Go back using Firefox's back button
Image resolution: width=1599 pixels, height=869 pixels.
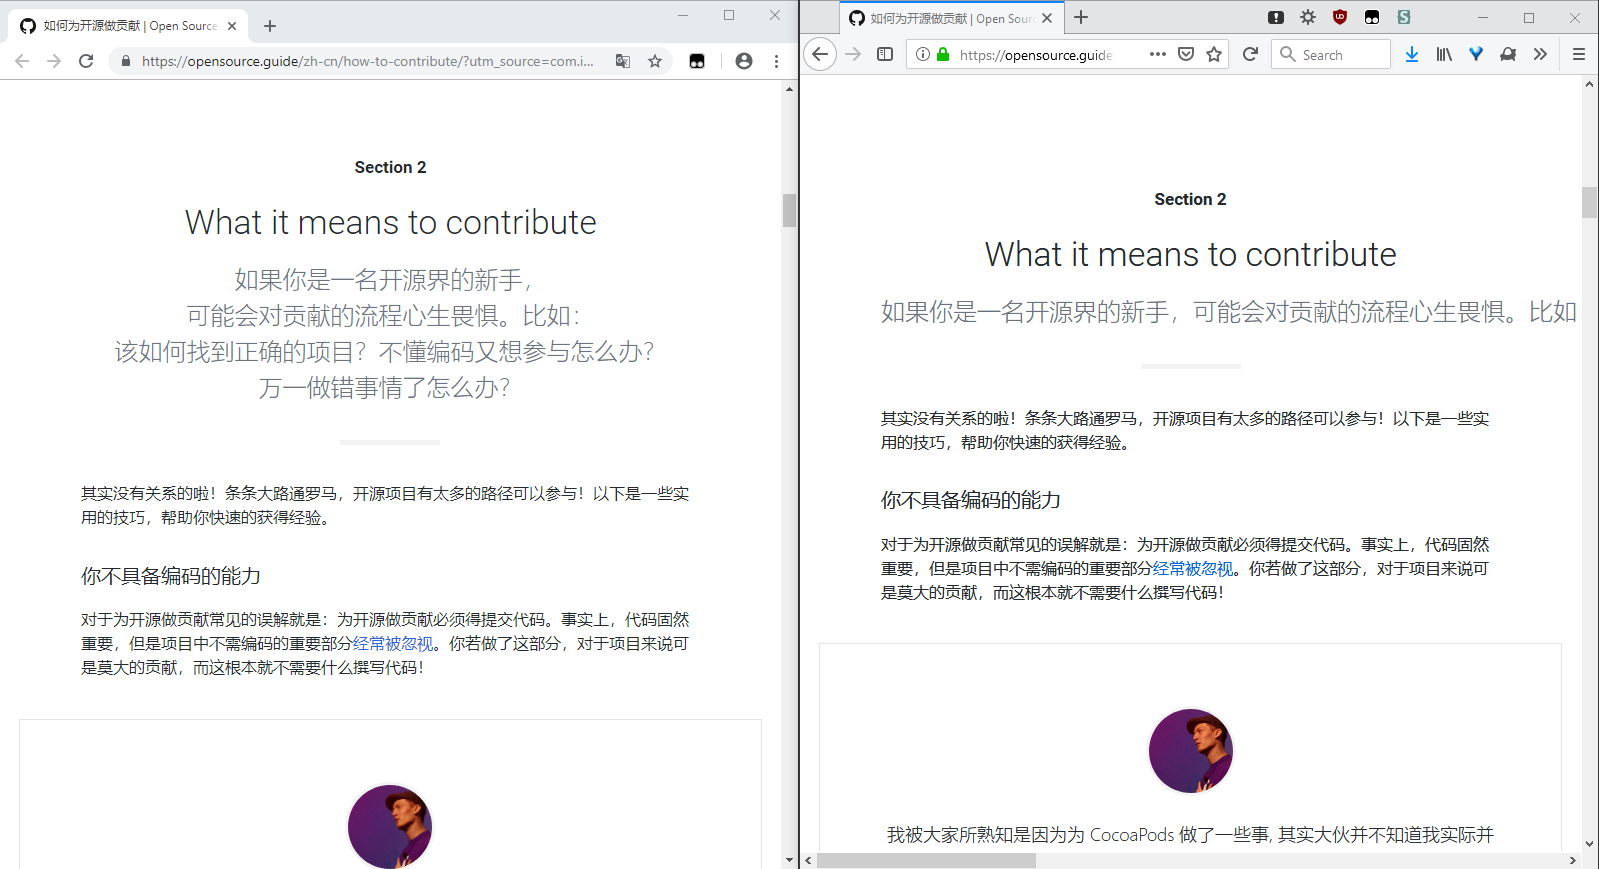click(x=820, y=54)
